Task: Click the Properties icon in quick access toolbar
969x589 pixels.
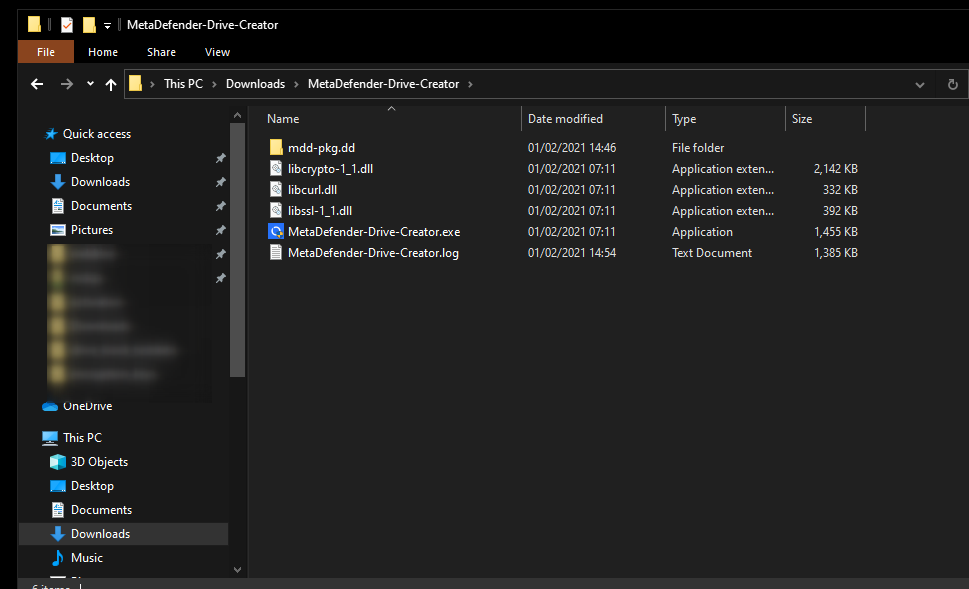Action: 67,25
